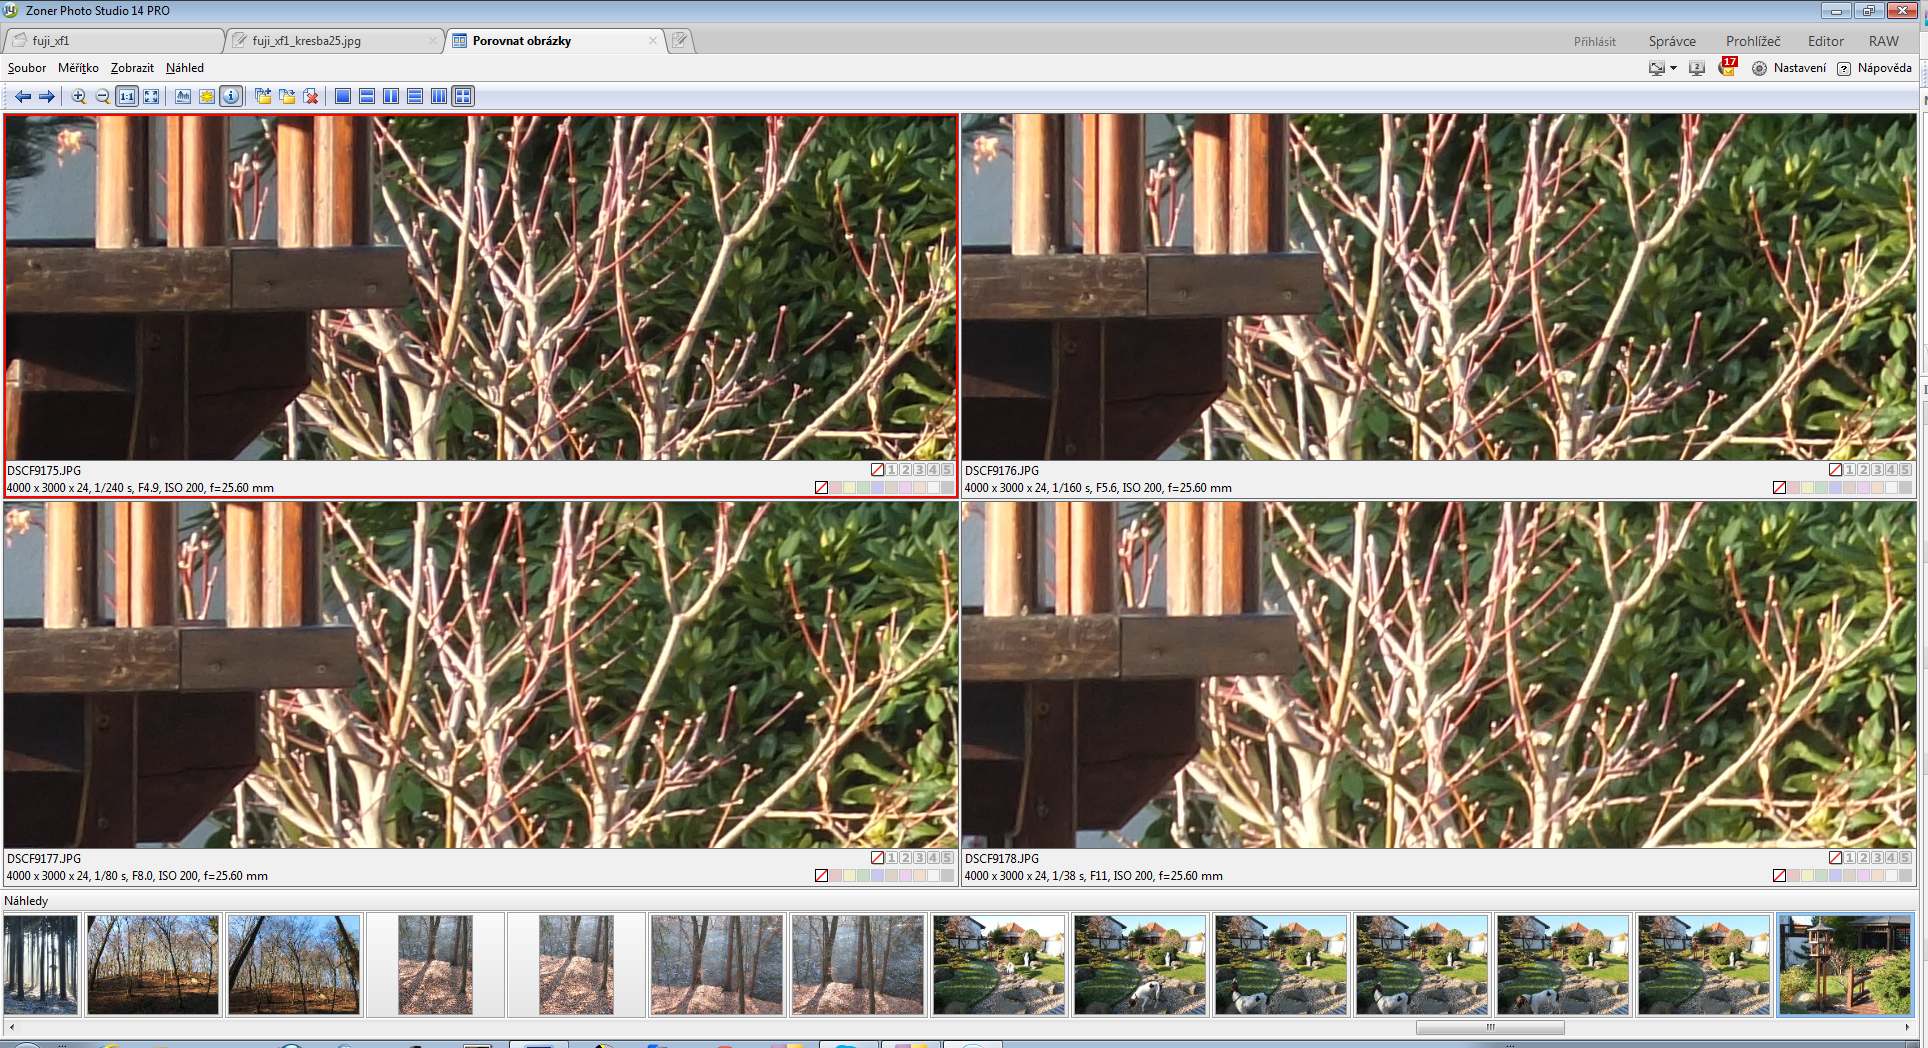Toggle the image information (i) button
The width and height of the screenshot is (1928, 1048).
[231, 97]
